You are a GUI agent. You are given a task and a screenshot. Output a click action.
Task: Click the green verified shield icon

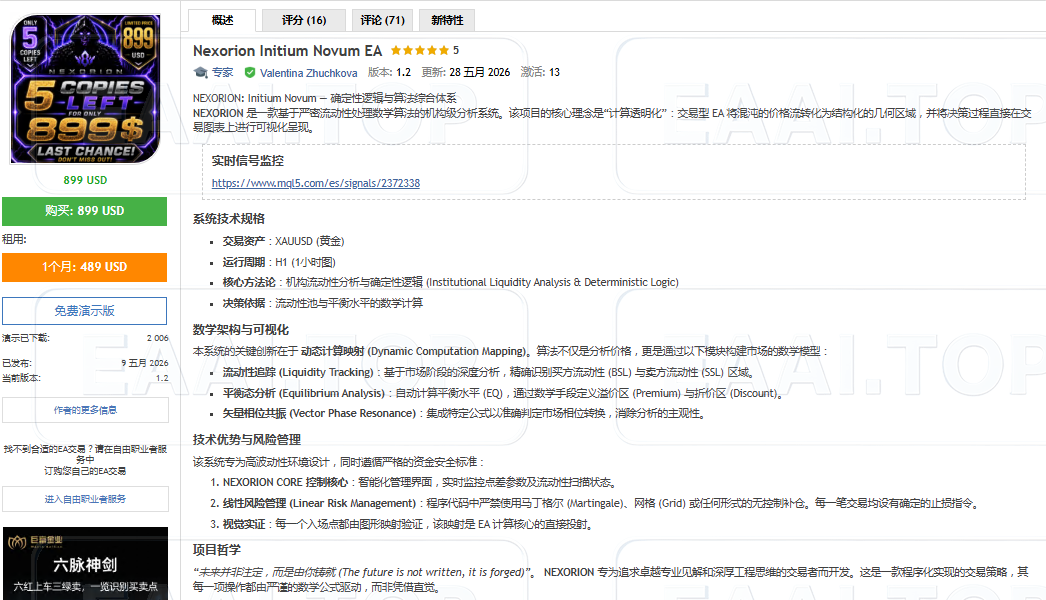tap(250, 72)
